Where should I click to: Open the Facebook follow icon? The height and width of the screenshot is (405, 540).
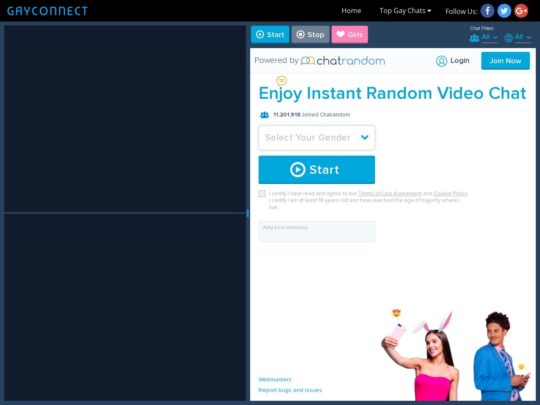[x=487, y=11]
